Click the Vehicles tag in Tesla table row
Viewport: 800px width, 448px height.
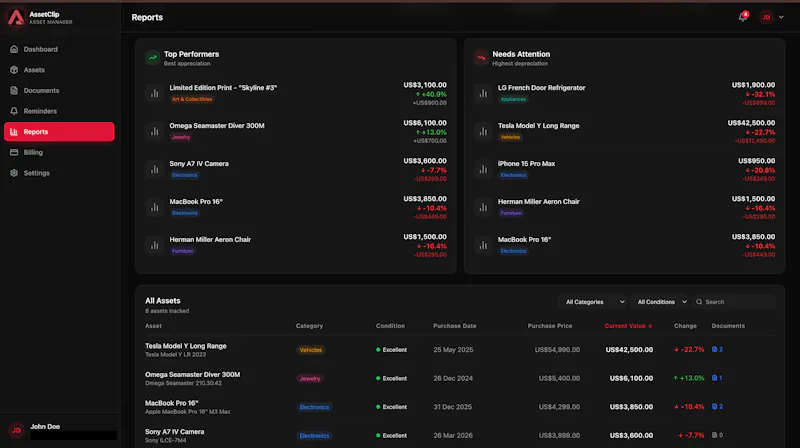[311, 350]
